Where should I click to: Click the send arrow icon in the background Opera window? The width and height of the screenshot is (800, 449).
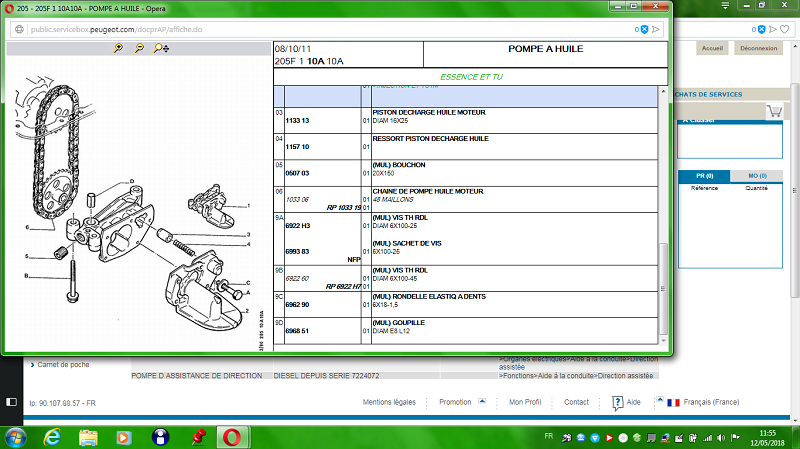tap(773, 30)
